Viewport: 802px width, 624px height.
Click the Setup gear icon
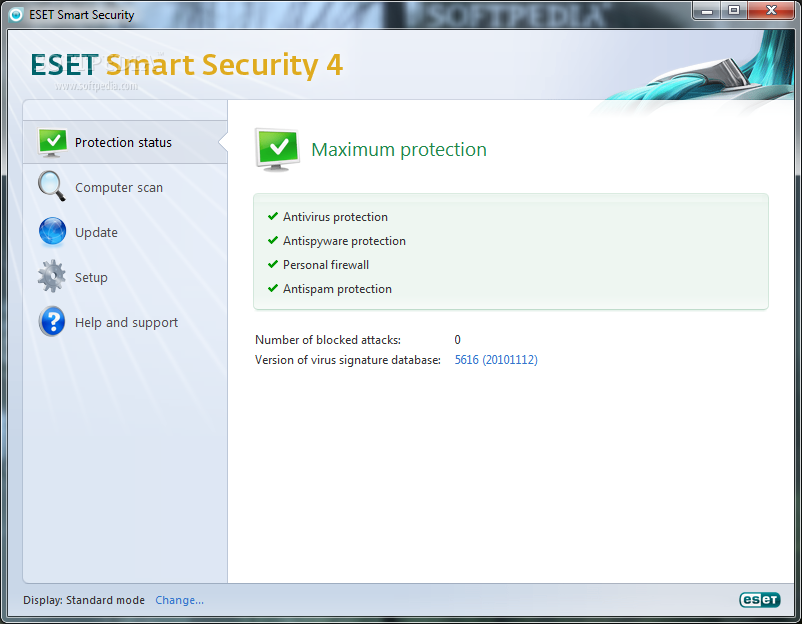point(52,276)
